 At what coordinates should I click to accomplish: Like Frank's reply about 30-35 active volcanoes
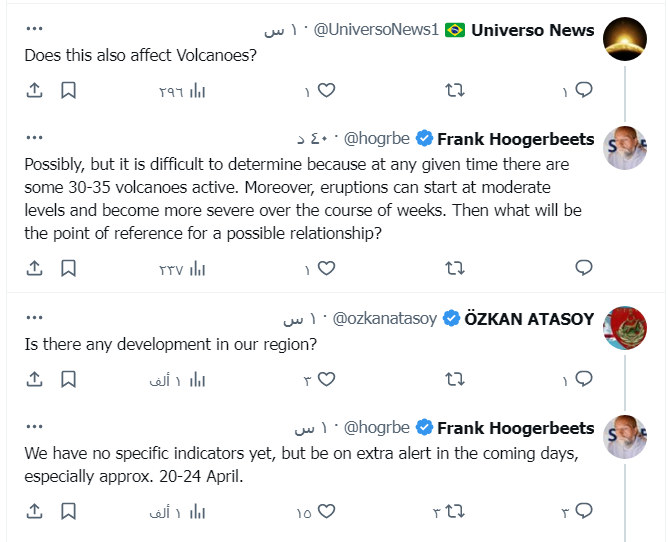(x=326, y=268)
